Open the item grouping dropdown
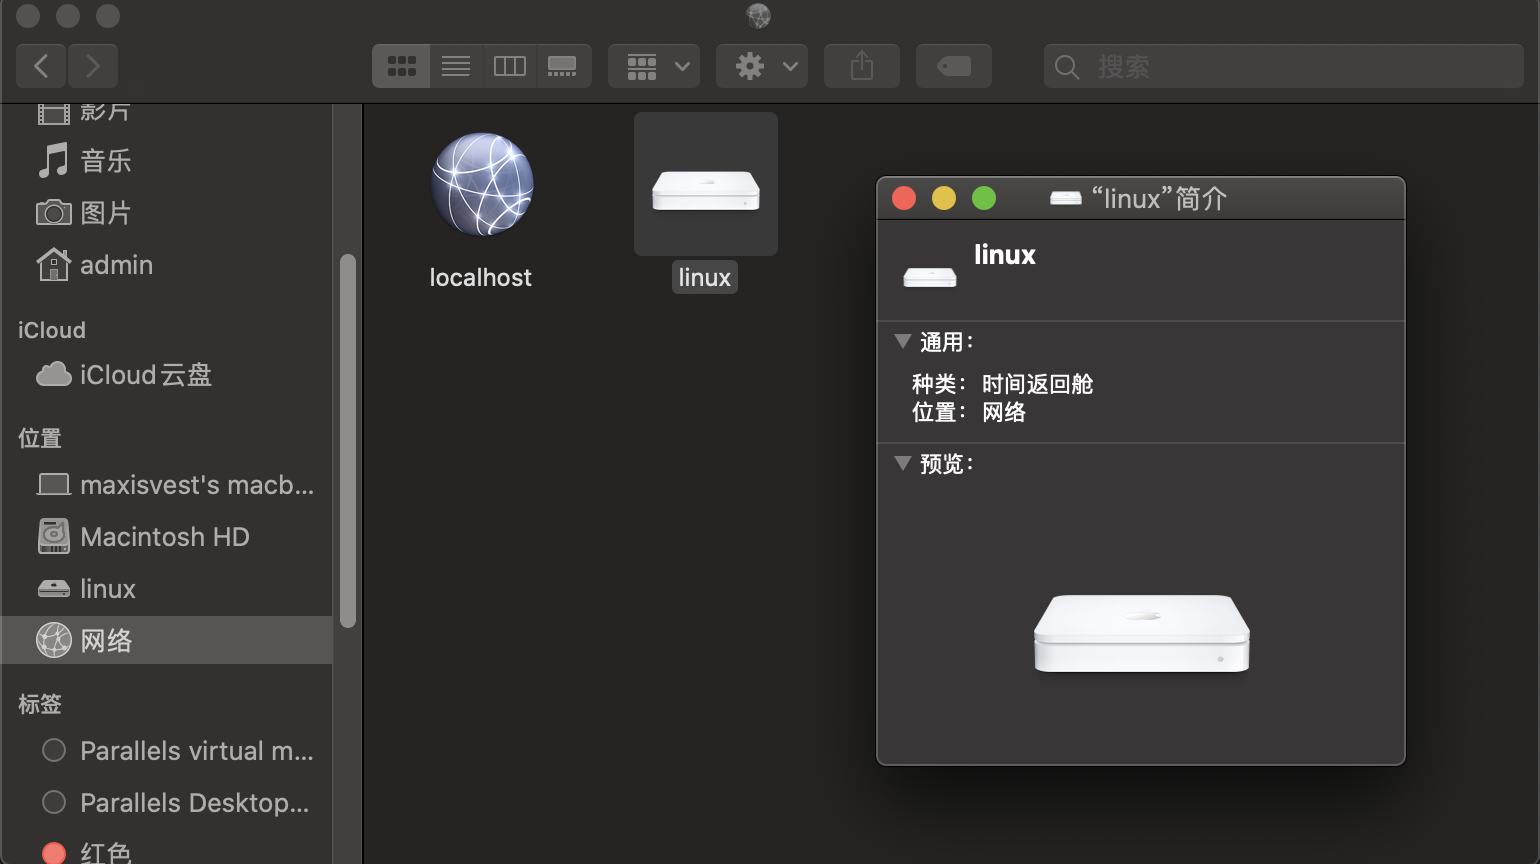Viewport: 1540px width, 864px height. [x=654, y=66]
